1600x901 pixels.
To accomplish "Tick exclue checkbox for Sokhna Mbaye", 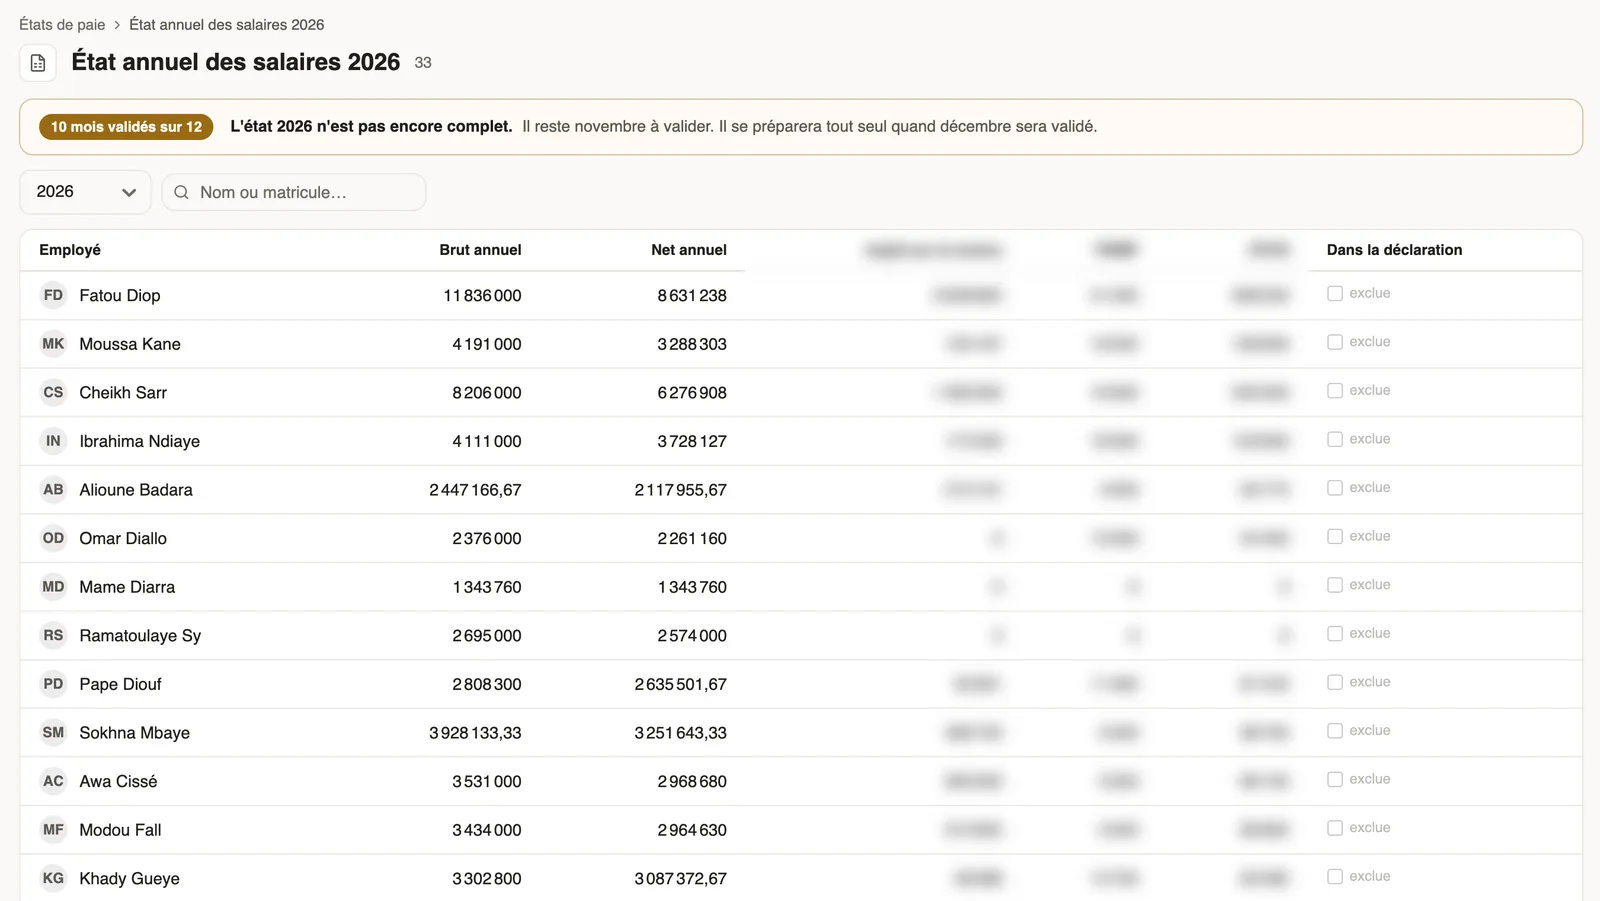I will pyautogui.click(x=1335, y=731).
